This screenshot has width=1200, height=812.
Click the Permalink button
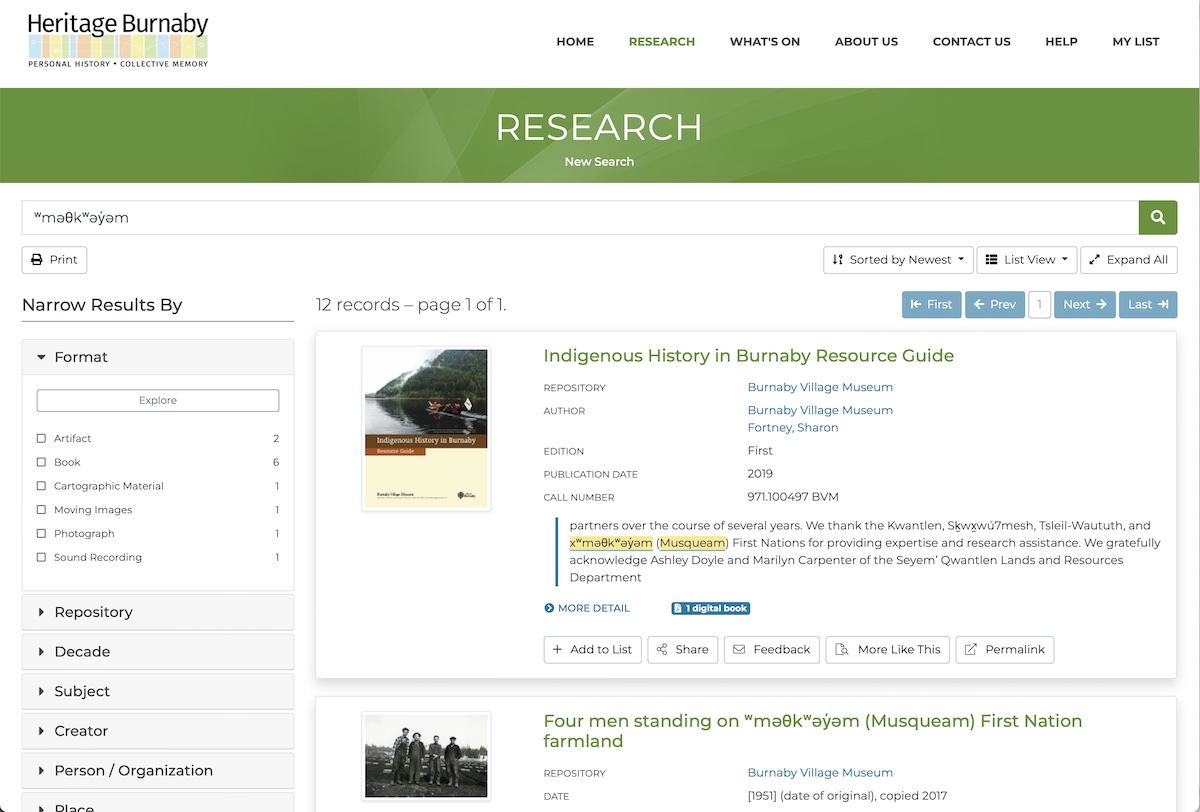(1005, 650)
